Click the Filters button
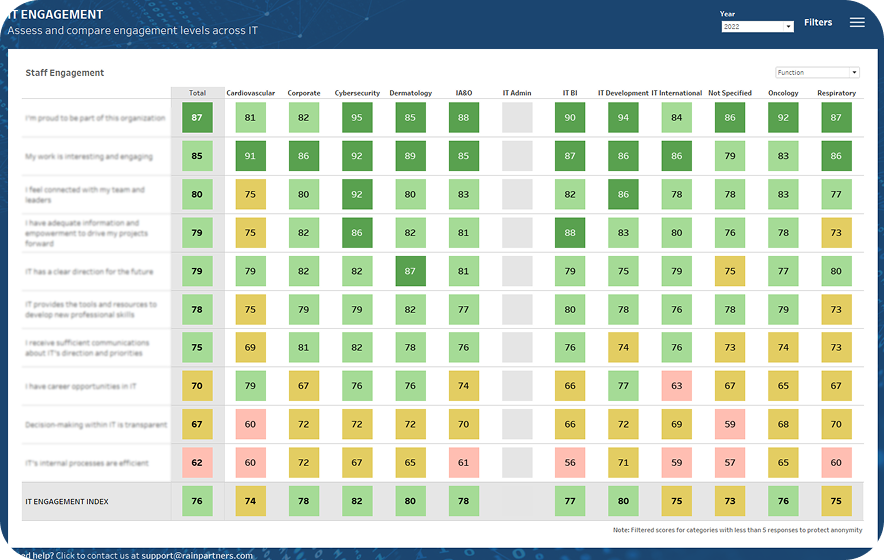The height and width of the screenshot is (560, 884). click(x=817, y=22)
